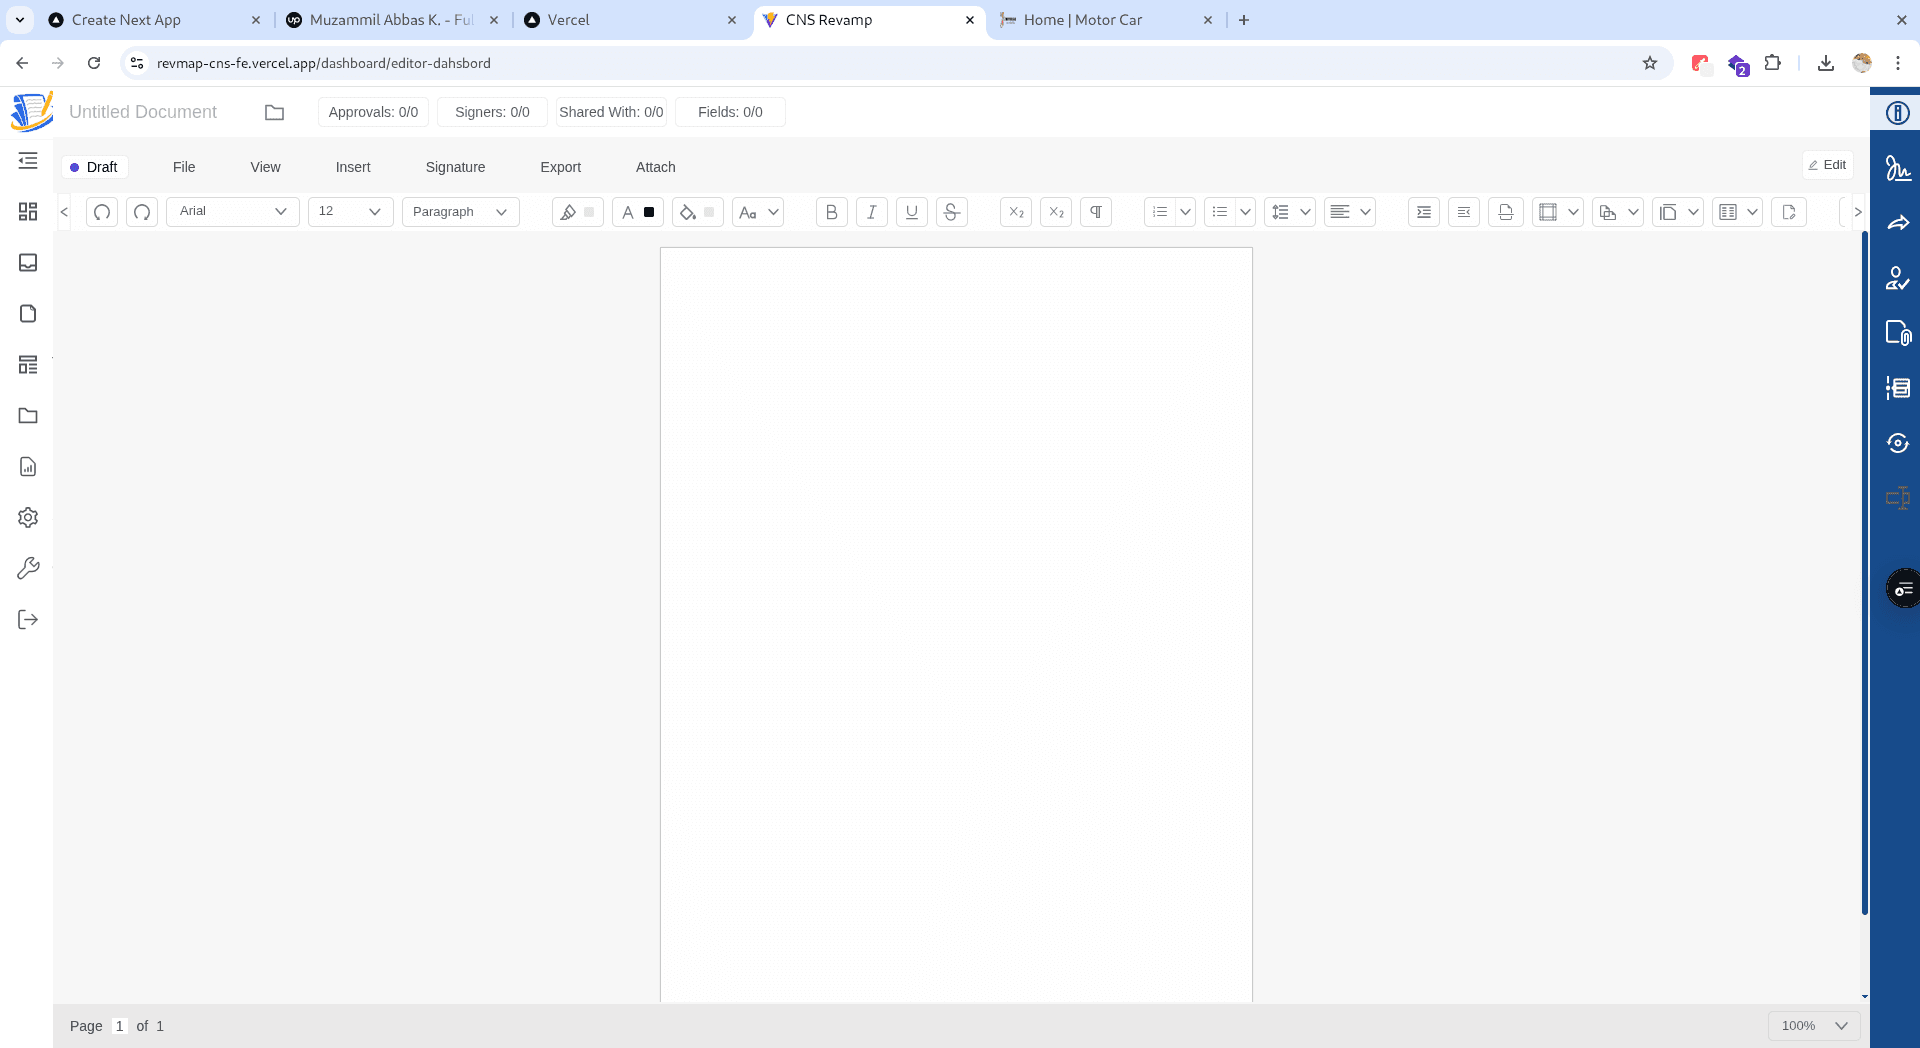Viewport: 1920px width, 1048px height.
Task: Open the Insert menu
Action: pyautogui.click(x=353, y=167)
